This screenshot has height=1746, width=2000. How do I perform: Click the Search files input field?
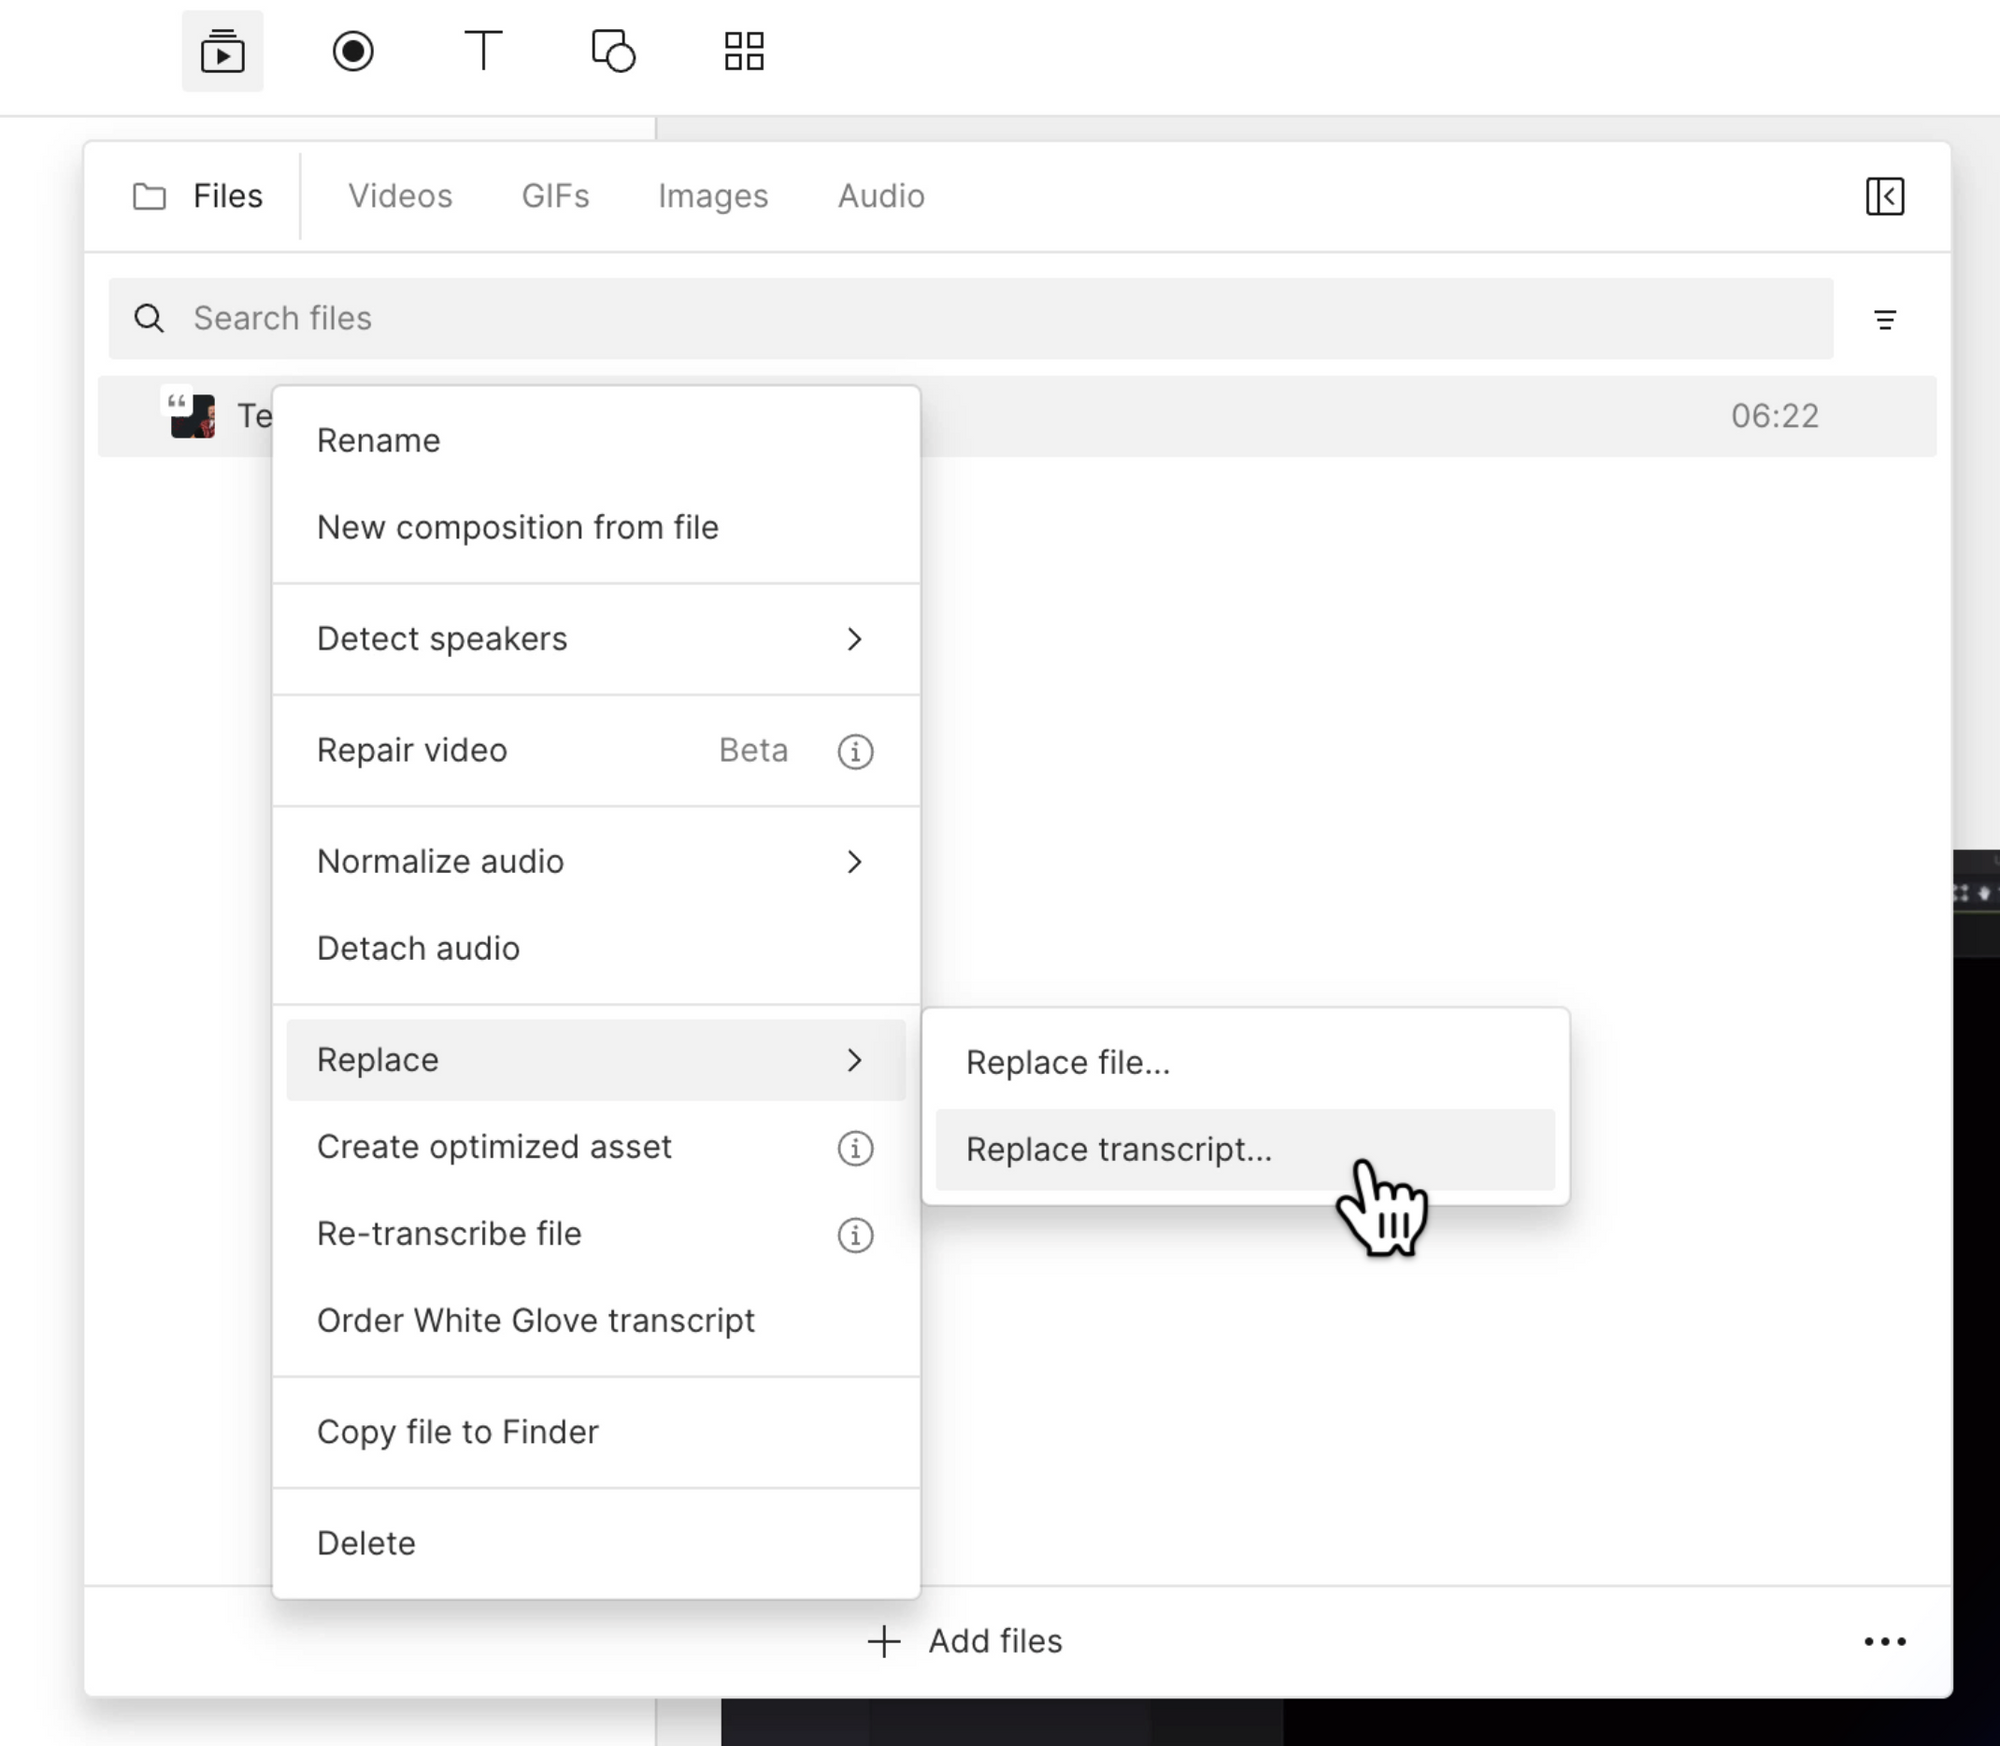(970, 318)
